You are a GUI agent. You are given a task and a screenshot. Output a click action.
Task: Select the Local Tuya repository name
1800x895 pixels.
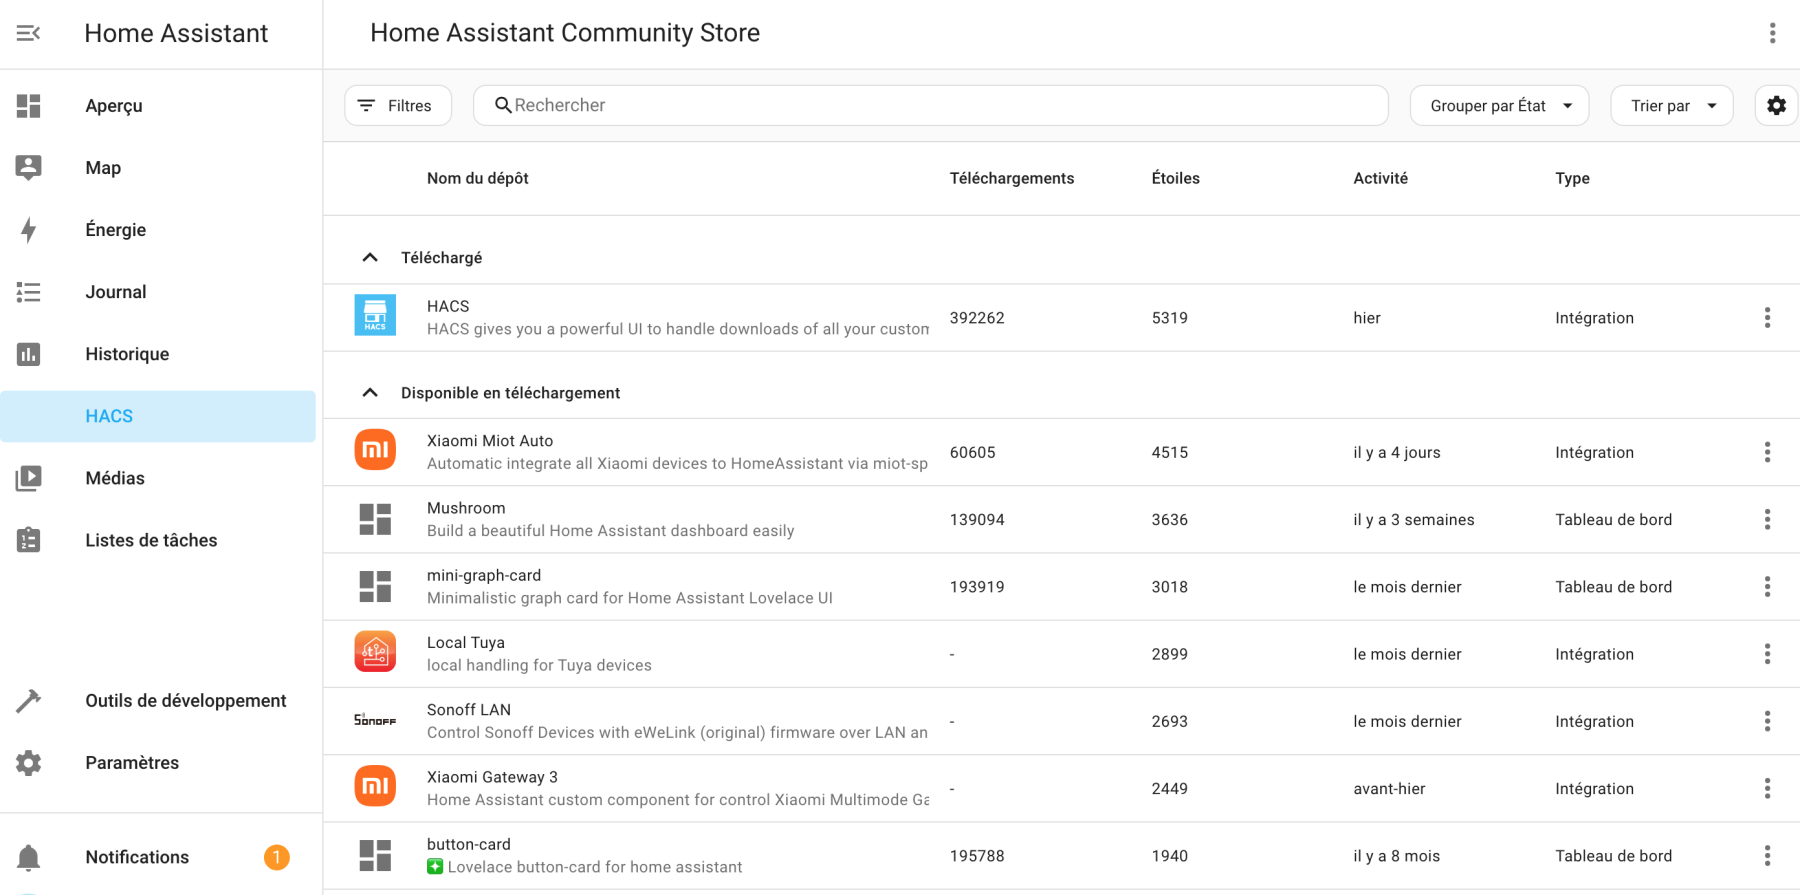point(466,642)
